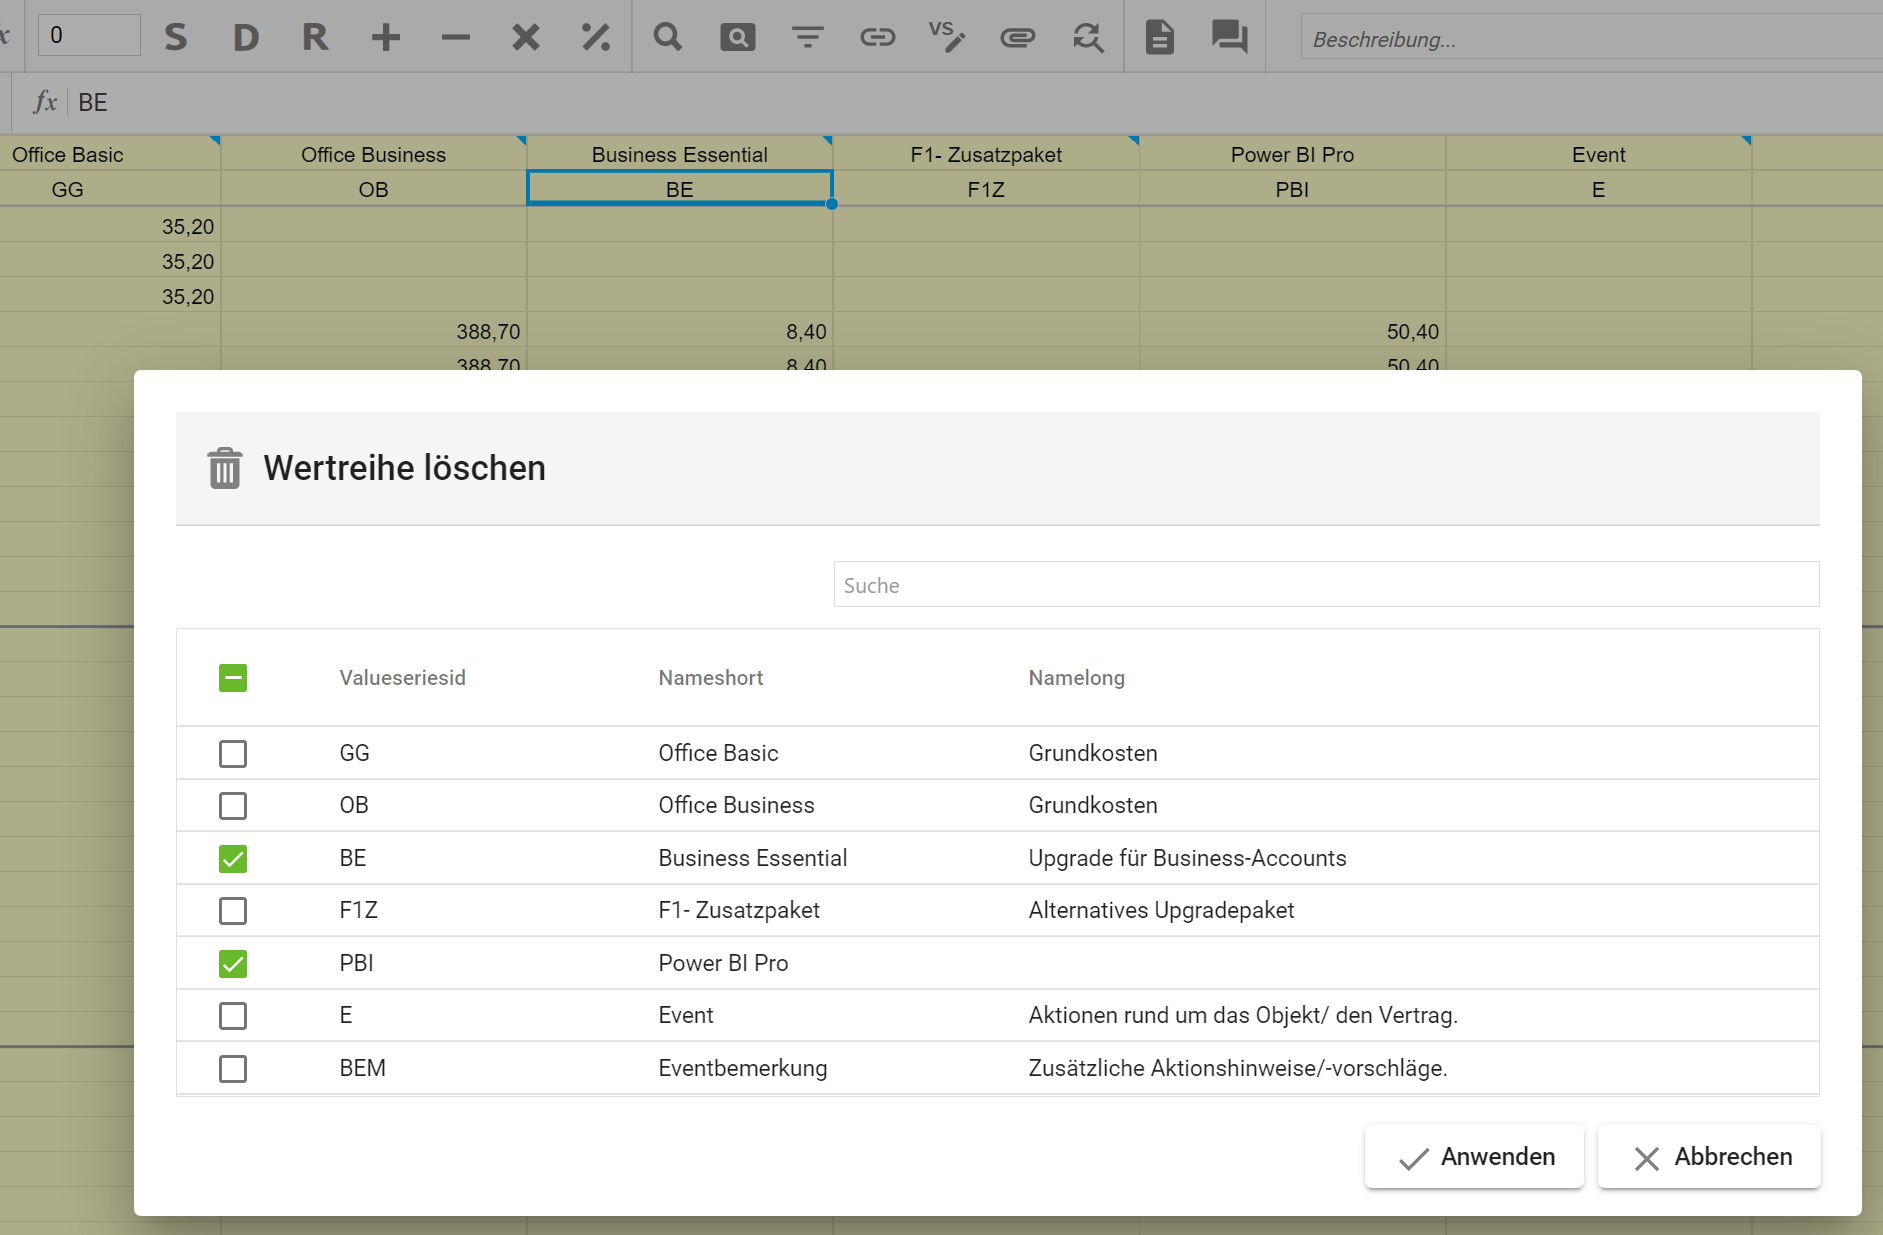Uncheck the PBI Power BI Pro checkbox

point(233,963)
